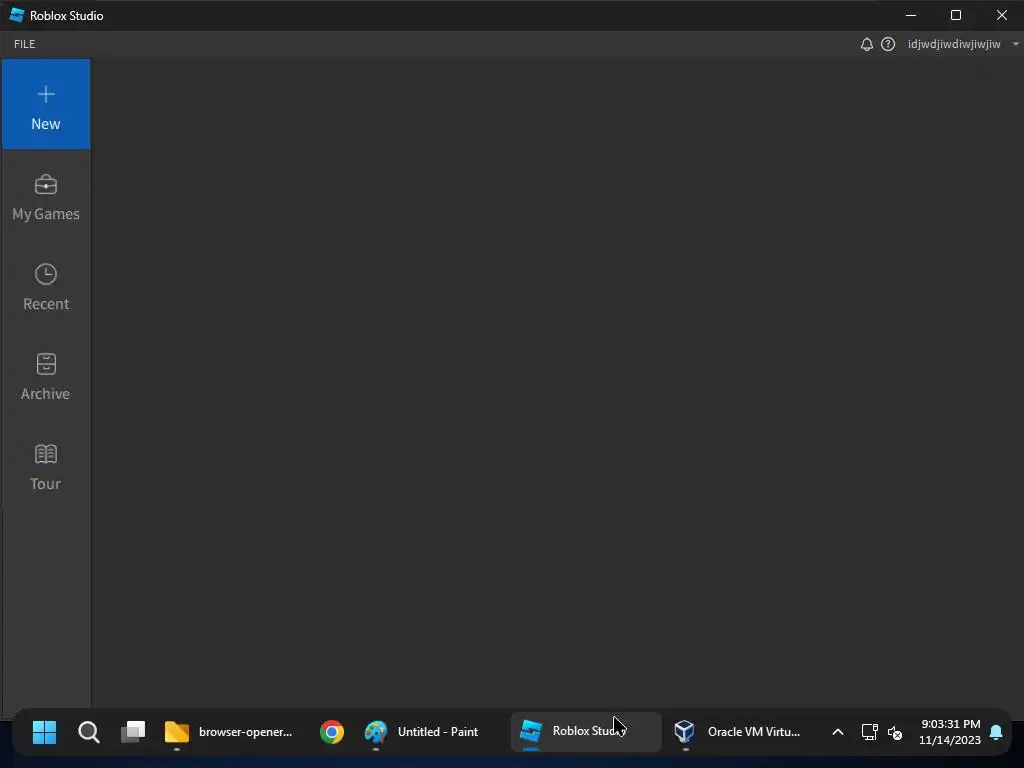The image size is (1024, 768).
Task: Start the Studio Tour
Action: (46, 467)
